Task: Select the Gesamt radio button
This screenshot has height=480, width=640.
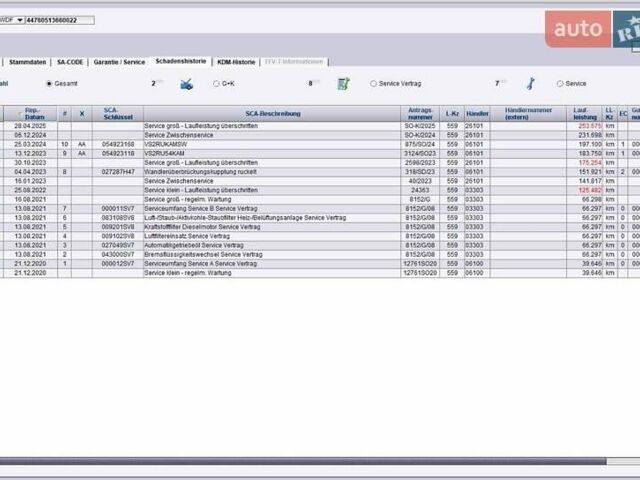Action: [x=50, y=84]
